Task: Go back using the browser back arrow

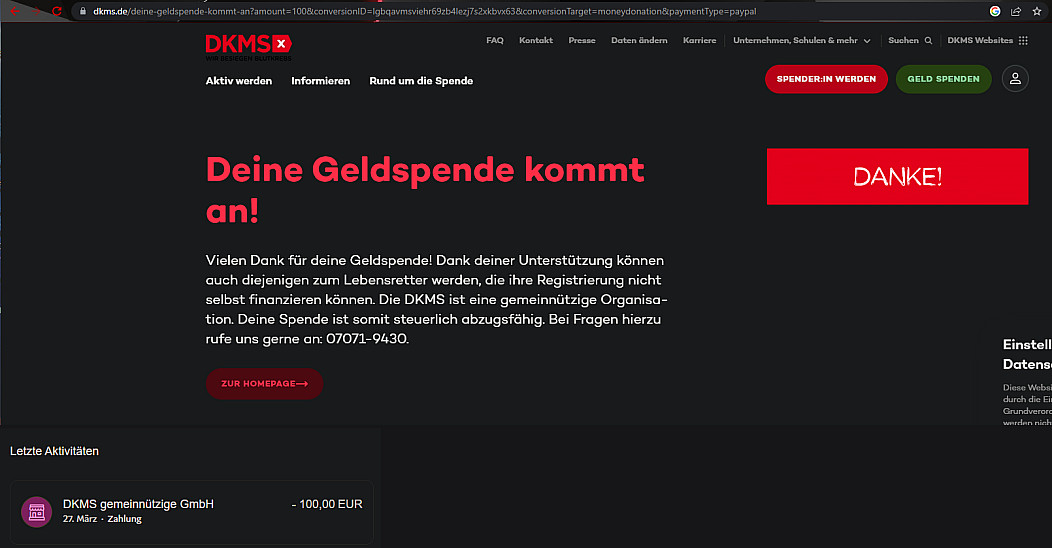Action: point(13,11)
